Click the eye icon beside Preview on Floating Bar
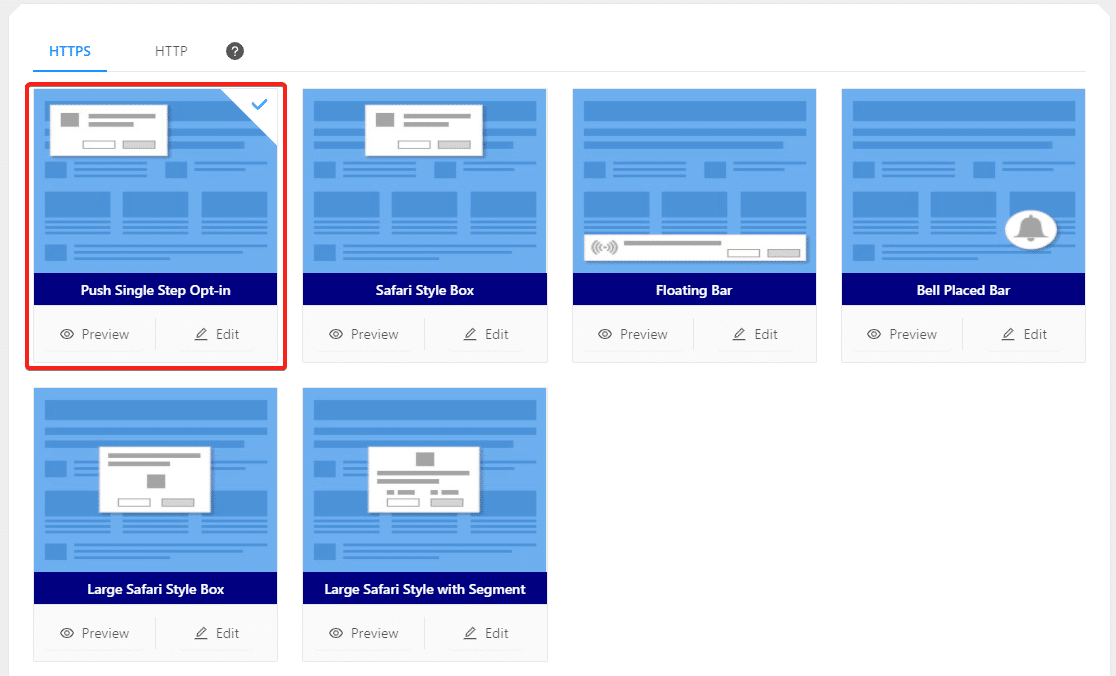 click(606, 334)
